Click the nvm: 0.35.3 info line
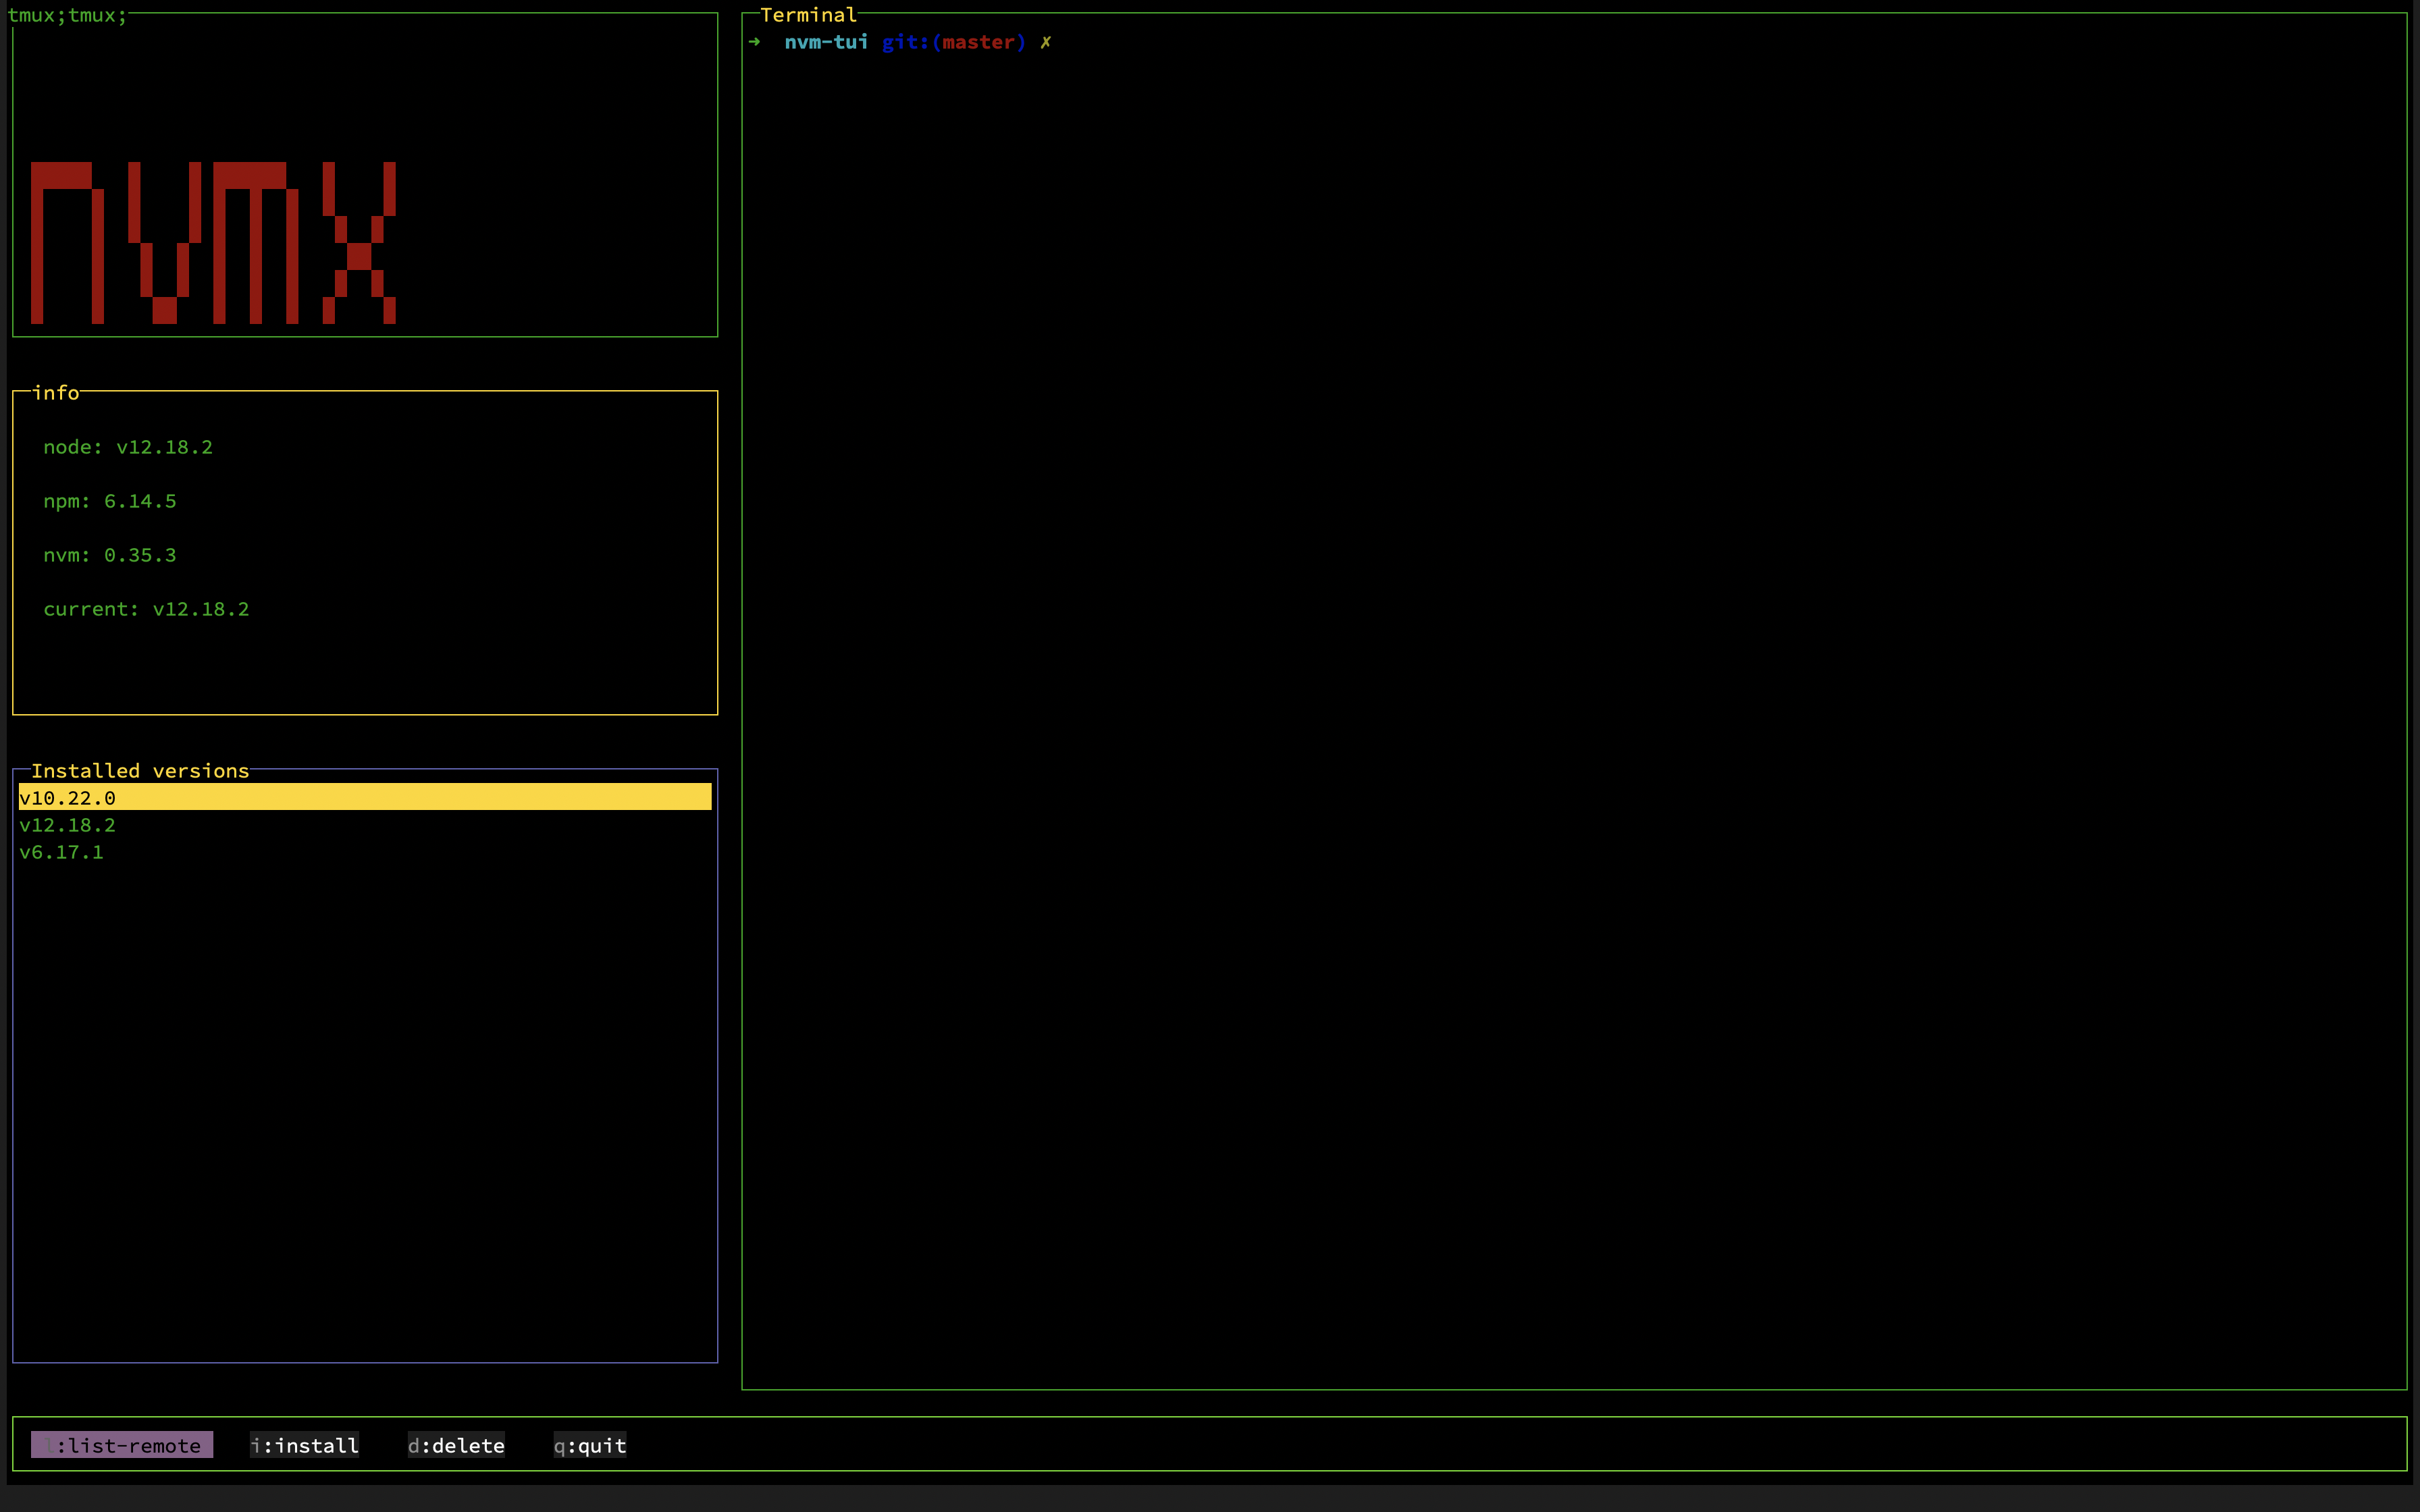2420x1512 pixels. click(x=110, y=555)
